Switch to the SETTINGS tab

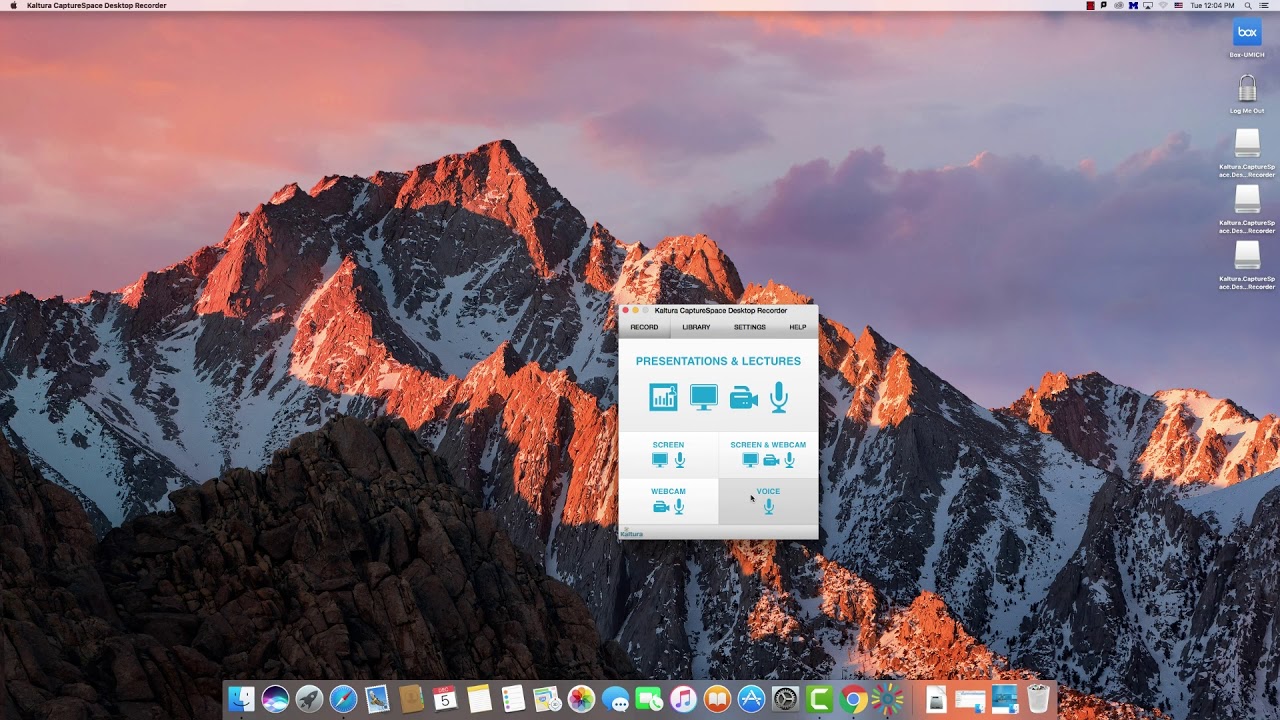point(749,327)
